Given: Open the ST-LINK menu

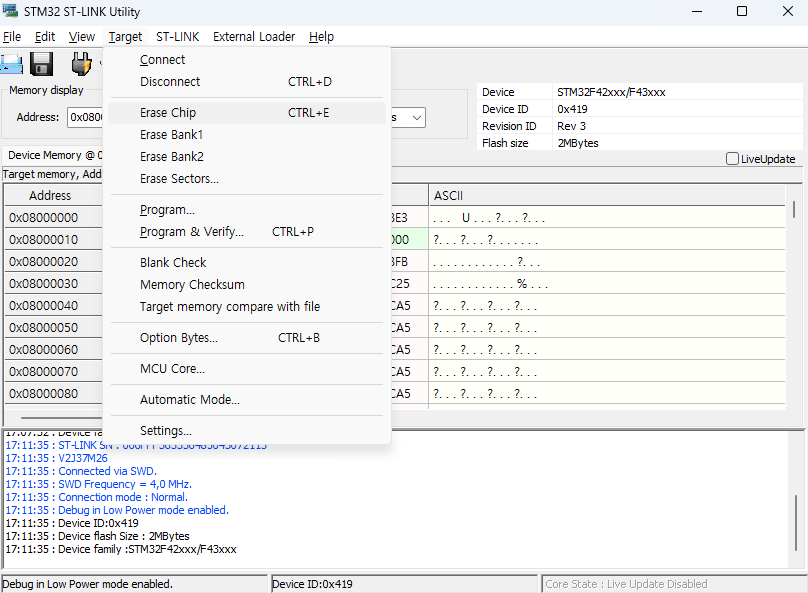Looking at the screenshot, I should click(x=178, y=37).
